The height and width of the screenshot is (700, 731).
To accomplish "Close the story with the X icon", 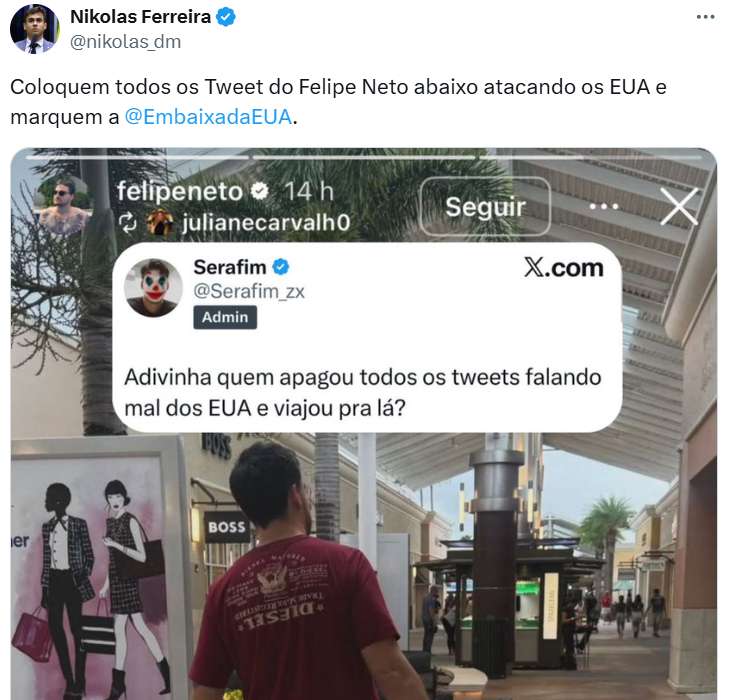I will [x=679, y=206].
